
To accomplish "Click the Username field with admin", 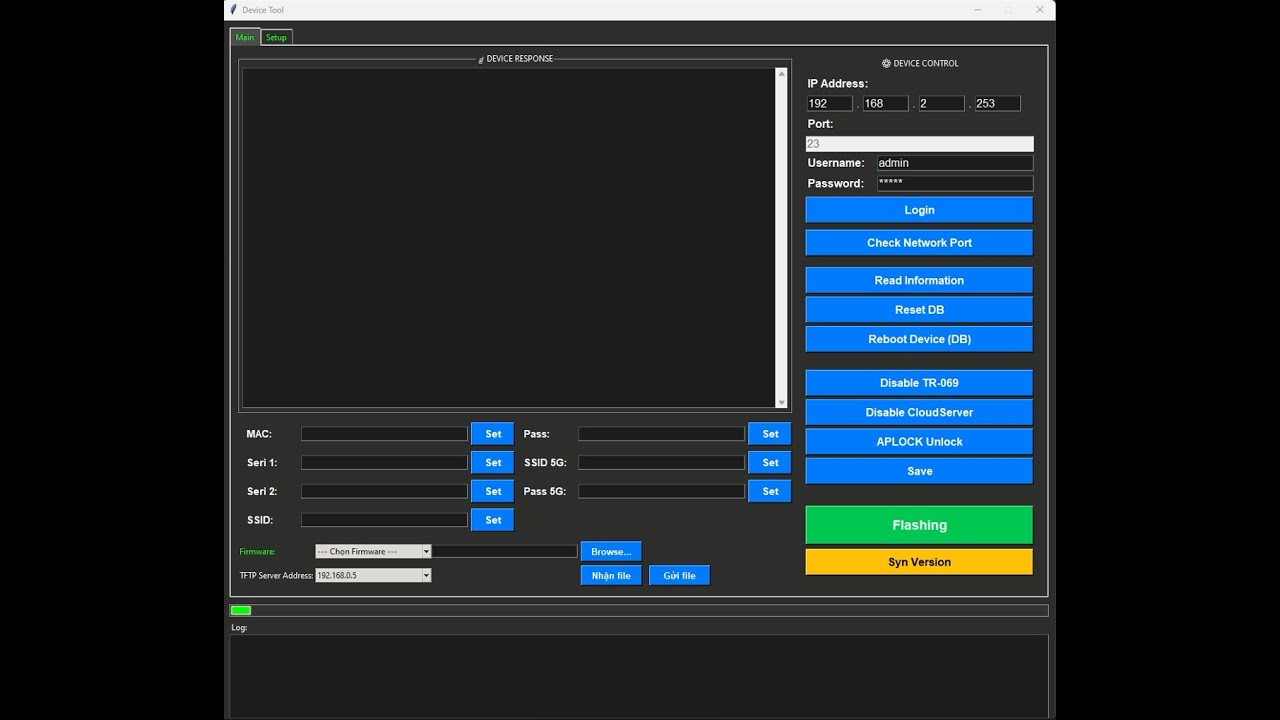I will (x=954, y=163).
